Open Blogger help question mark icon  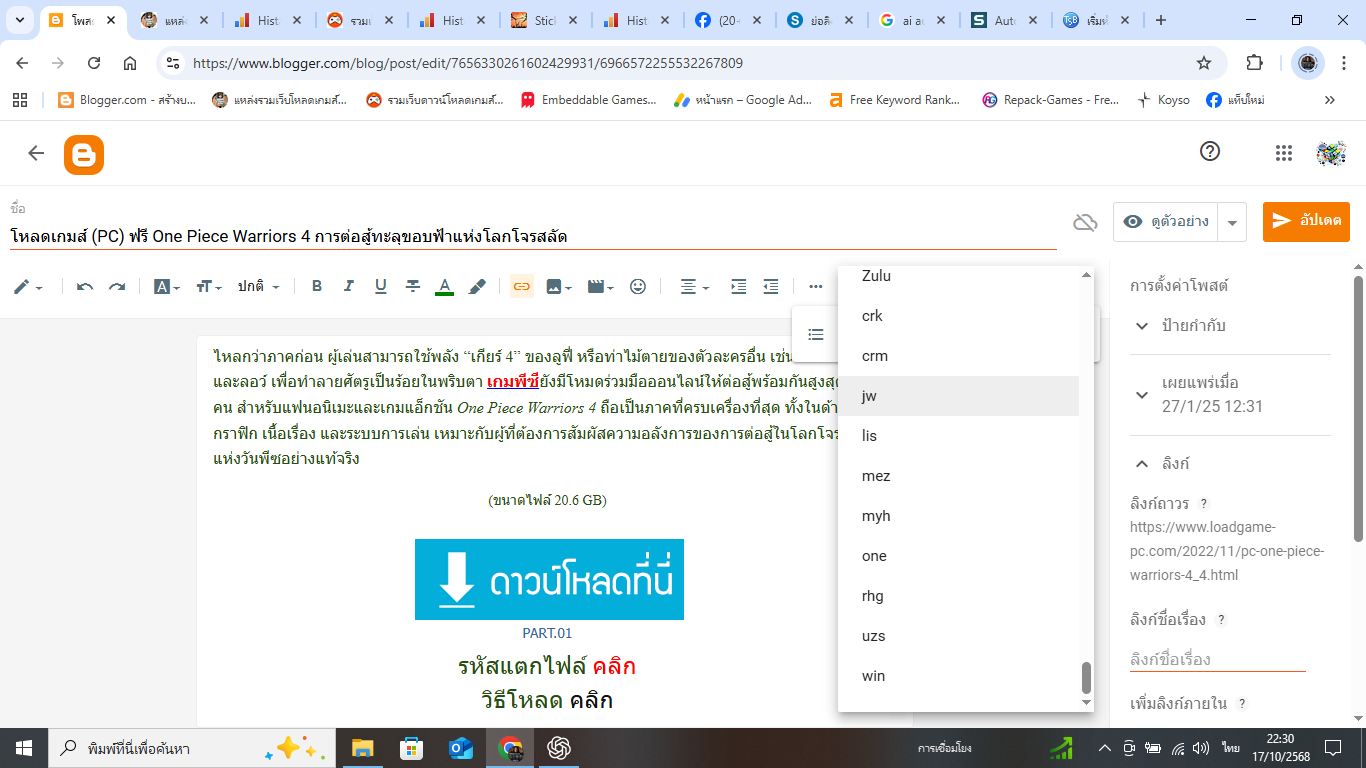tap(1210, 152)
